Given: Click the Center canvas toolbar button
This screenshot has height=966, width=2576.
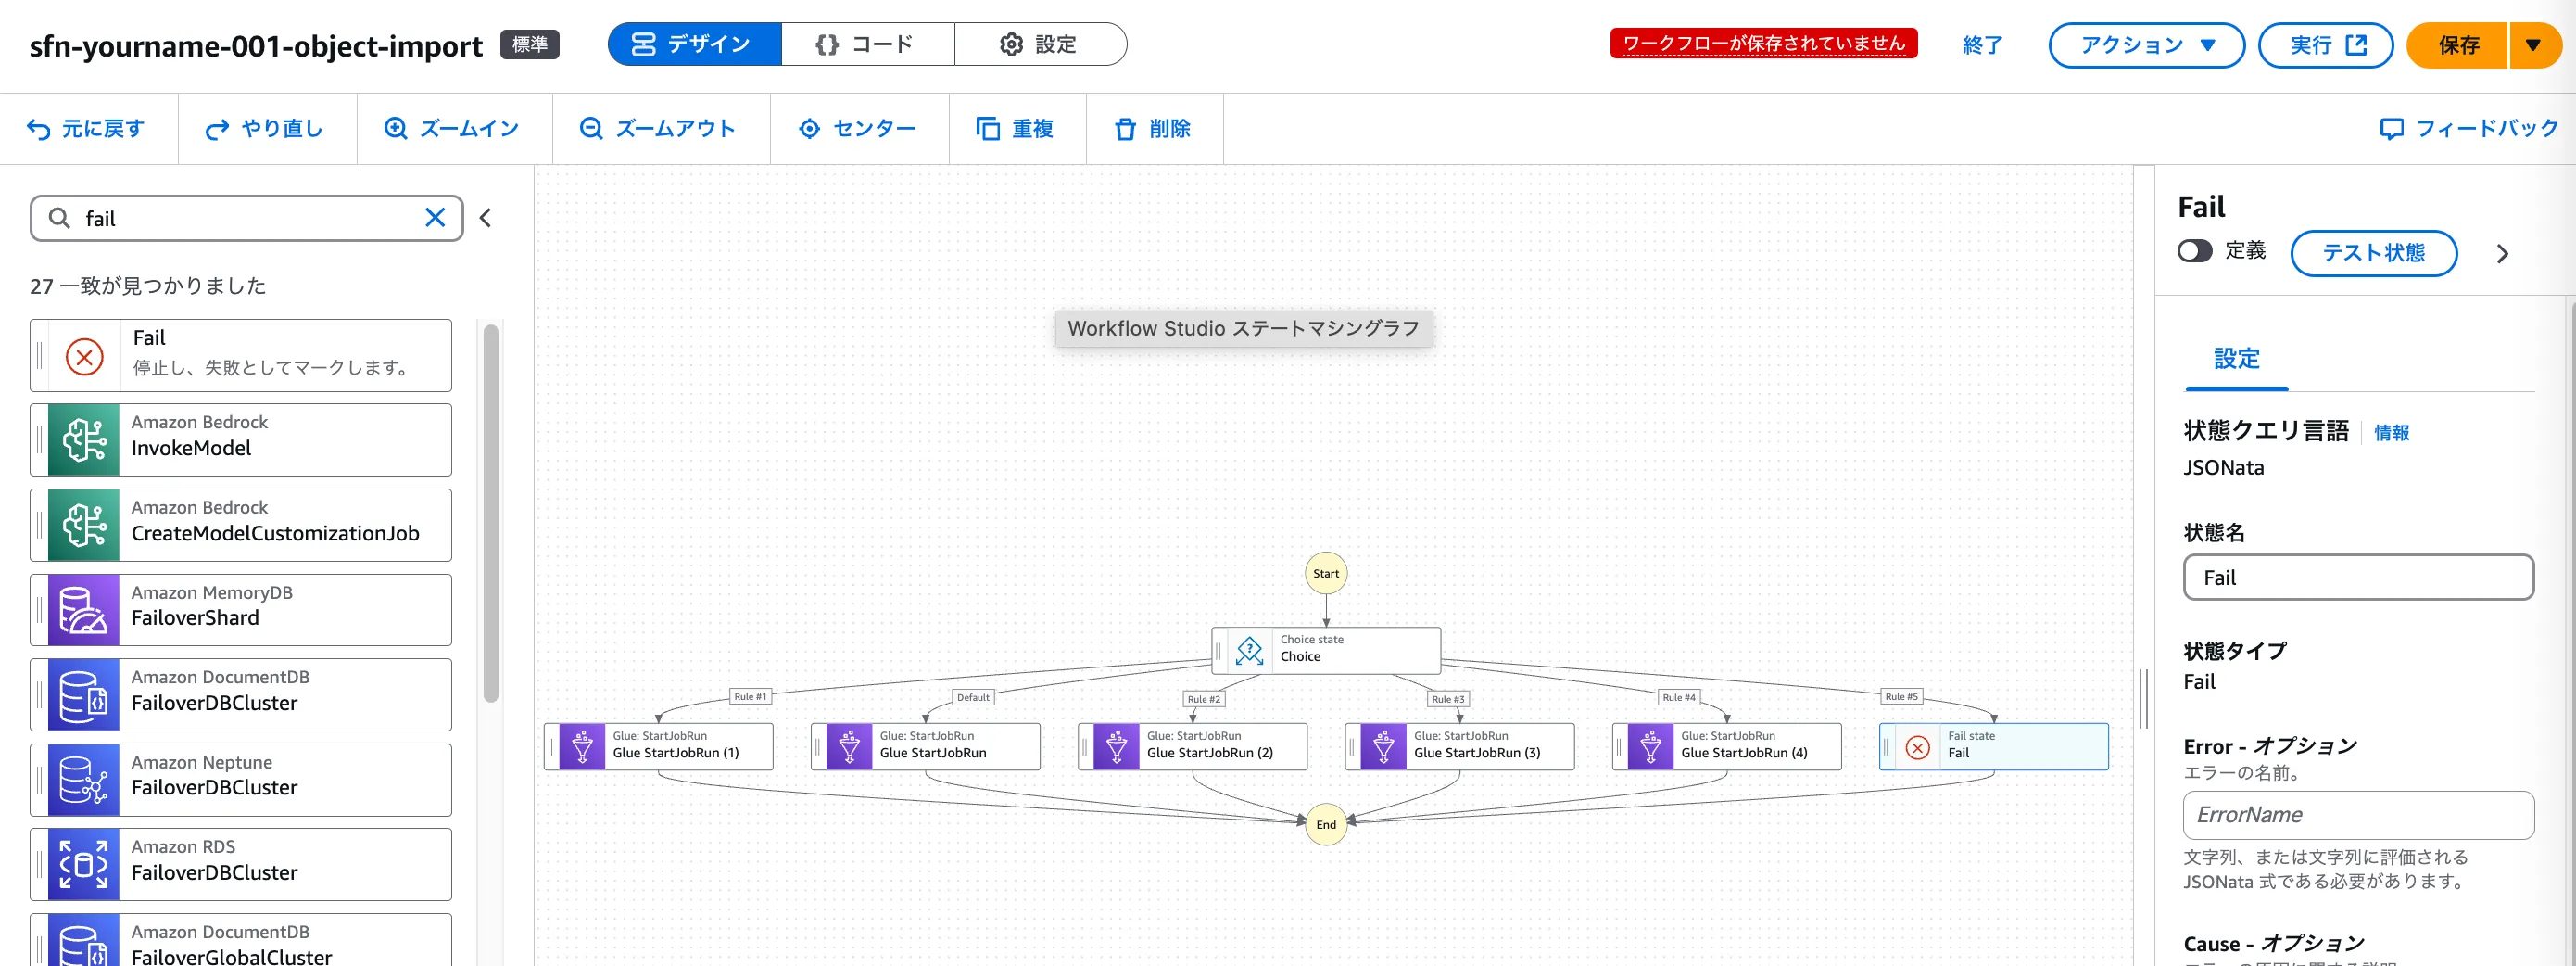Looking at the screenshot, I should point(858,129).
